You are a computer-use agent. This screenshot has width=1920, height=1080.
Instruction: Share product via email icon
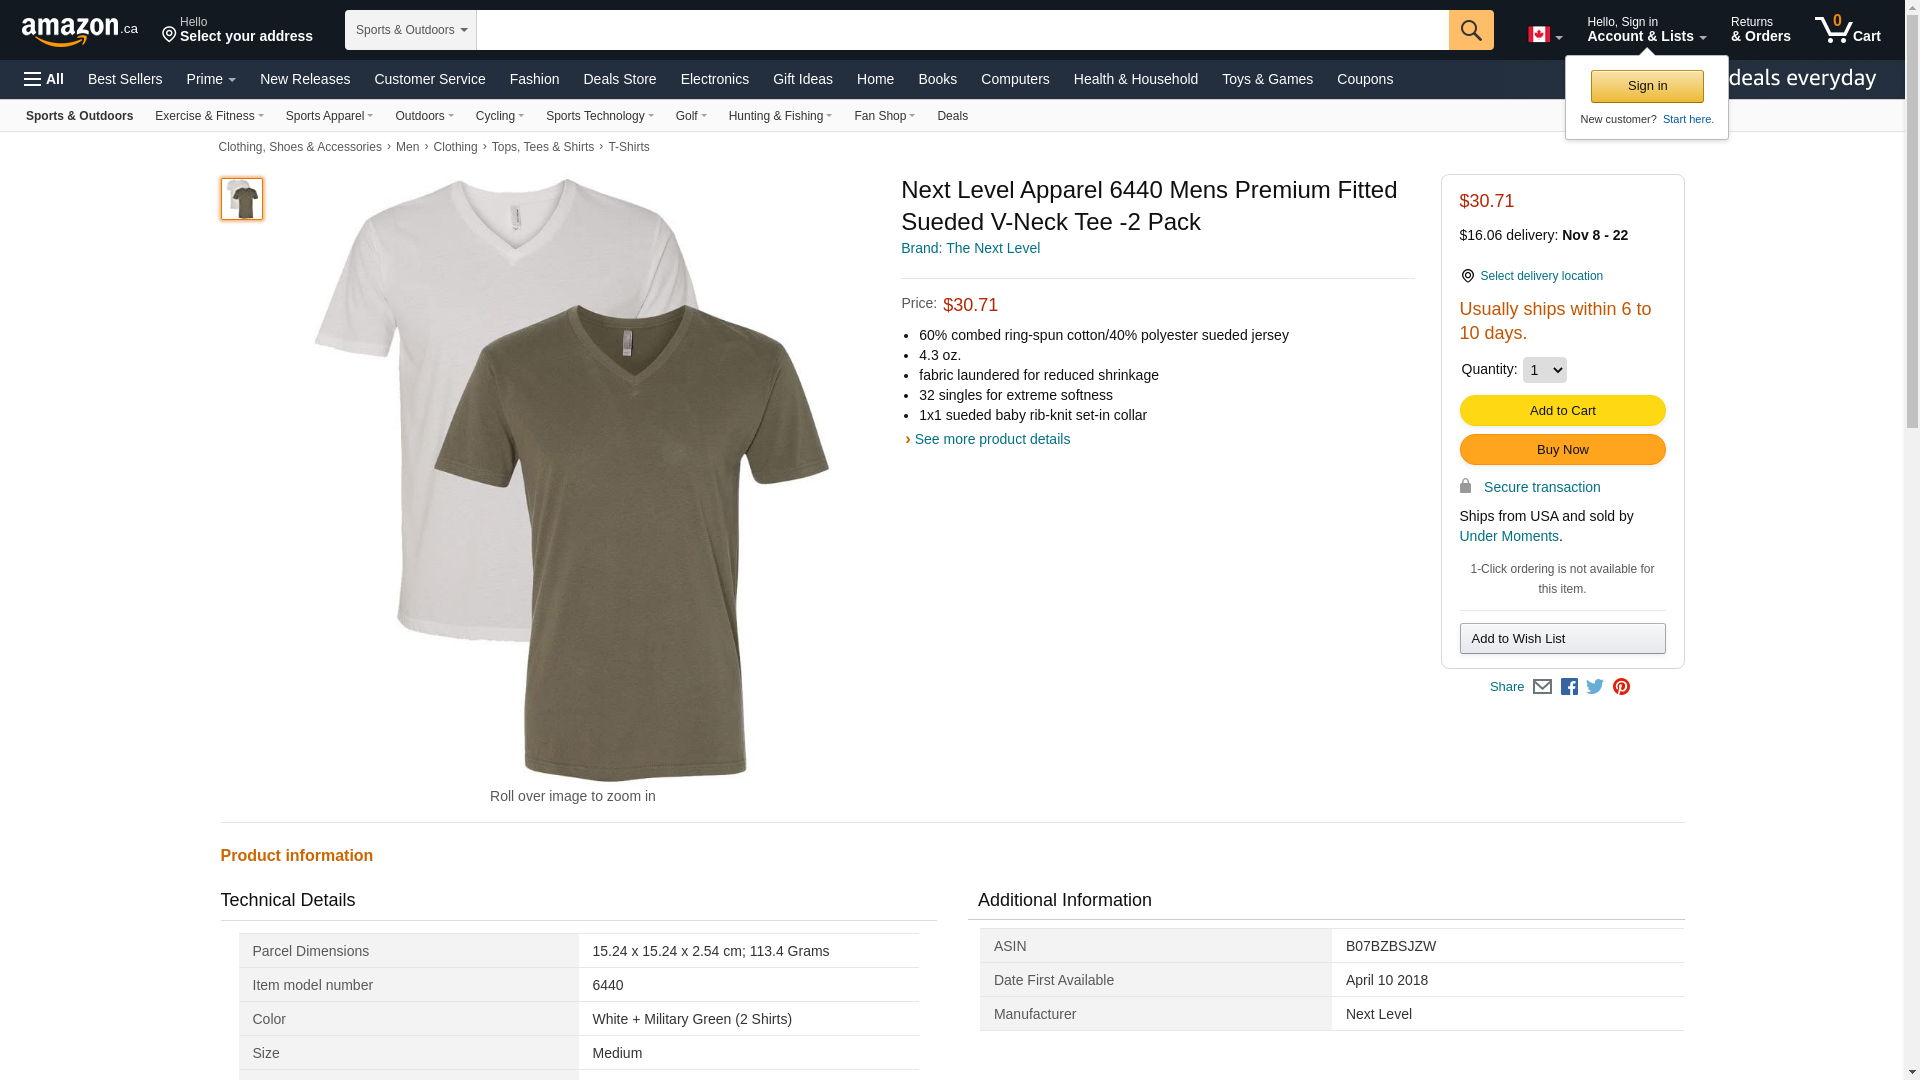click(1542, 687)
